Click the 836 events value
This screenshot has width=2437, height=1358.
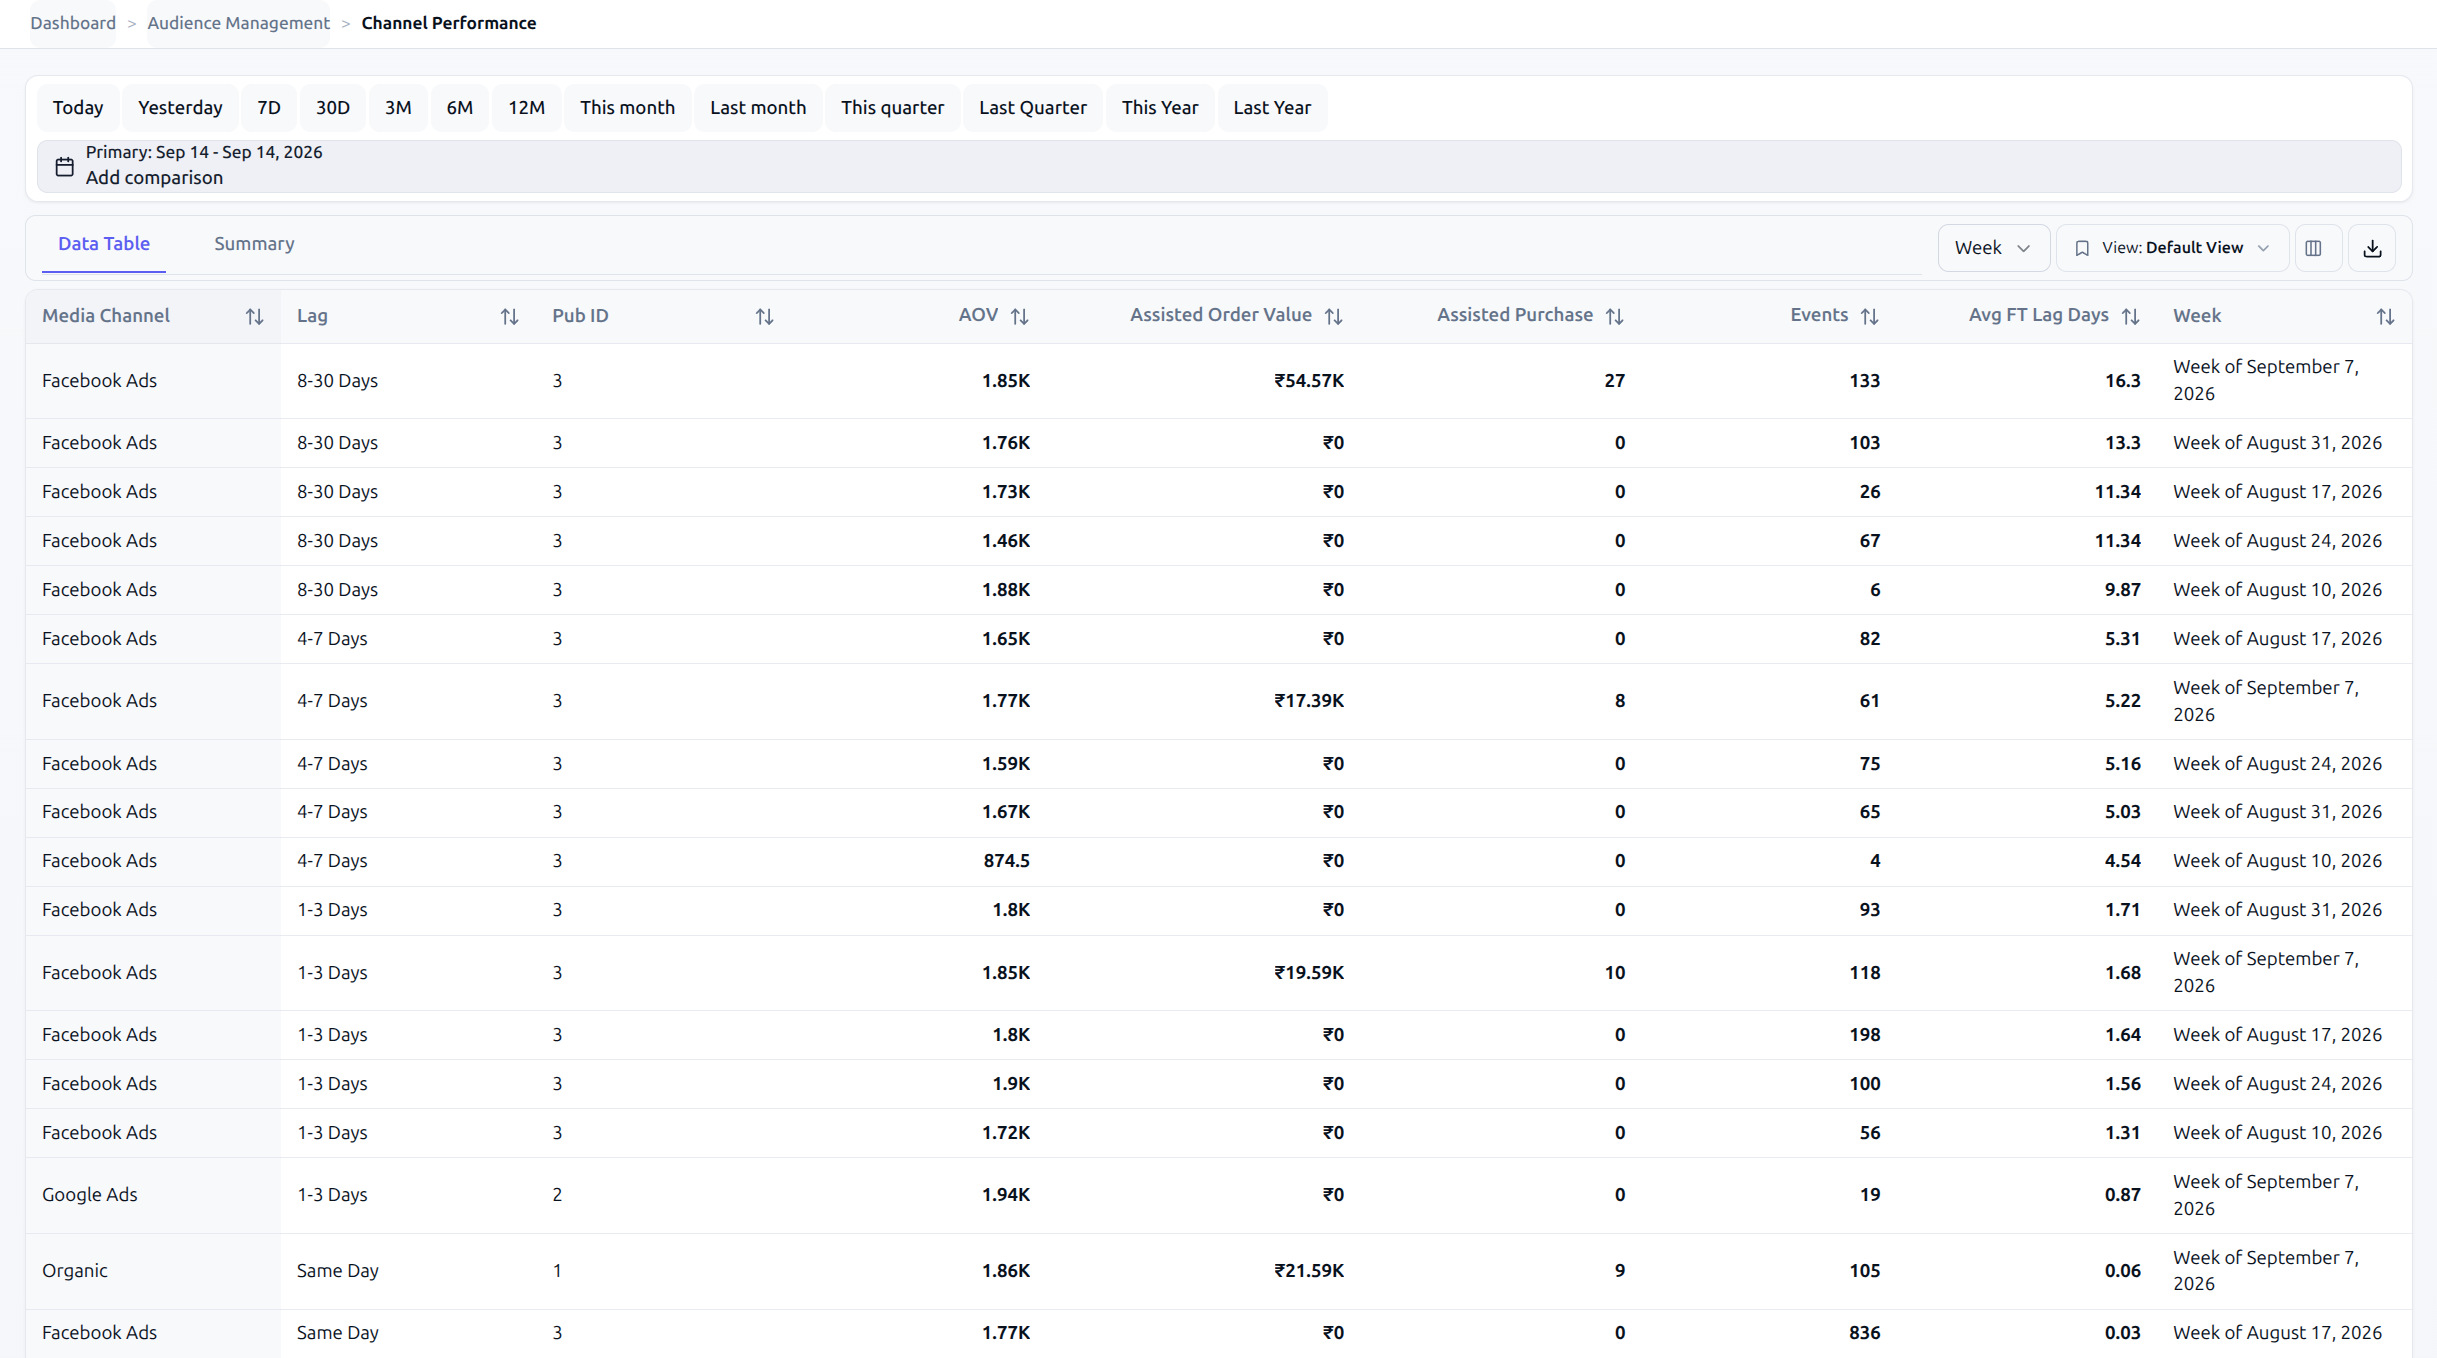tap(1865, 1333)
